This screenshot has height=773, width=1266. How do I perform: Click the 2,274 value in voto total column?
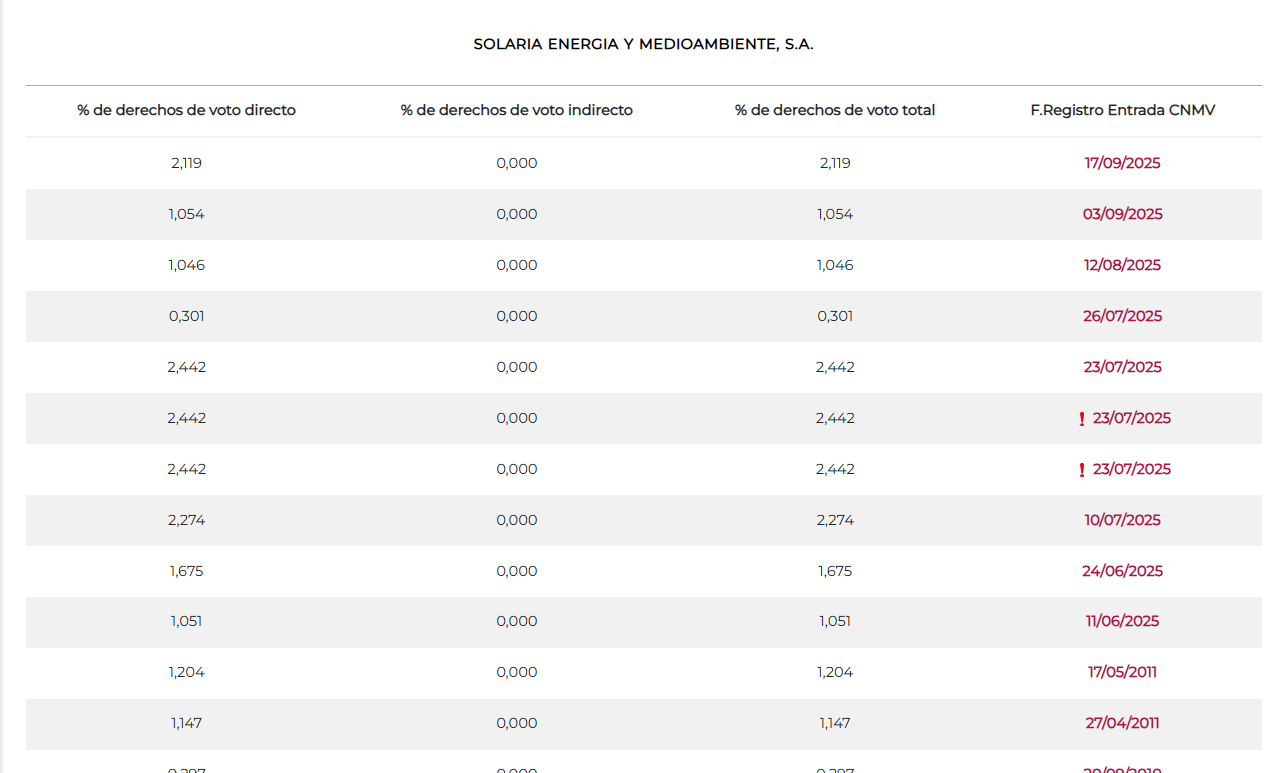(835, 520)
